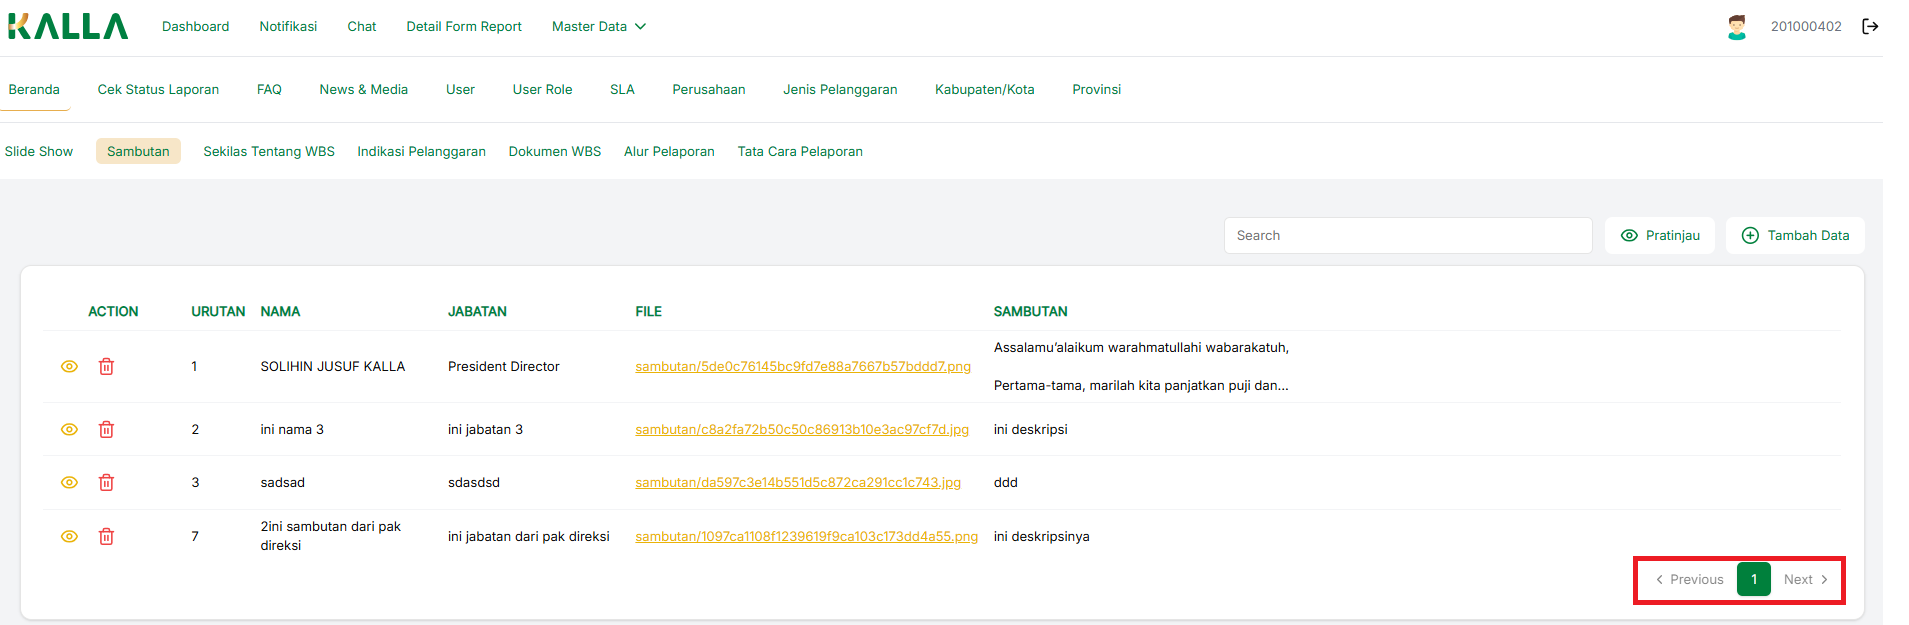Viewport: 1909px width, 625px height.
Task: Open the Pratinjau preview button
Action: coord(1659,236)
